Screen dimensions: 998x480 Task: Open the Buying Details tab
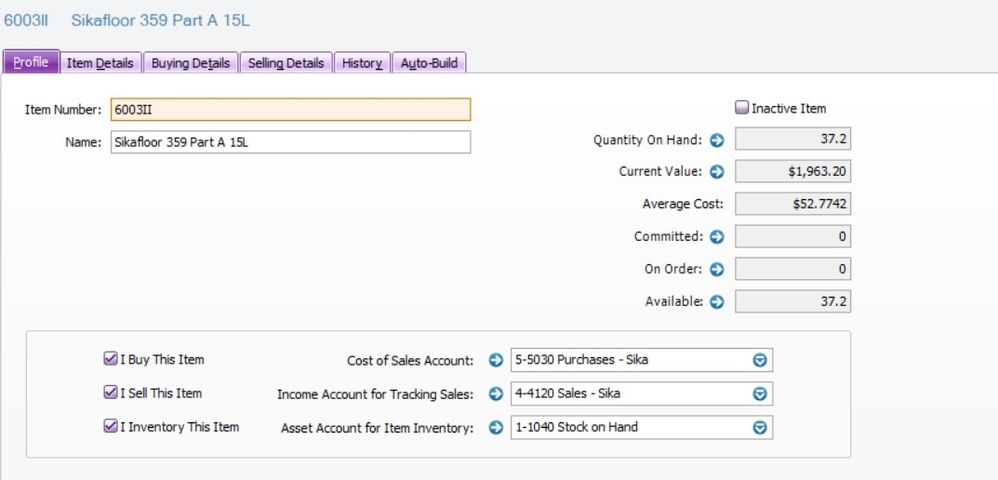coord(190,63)
